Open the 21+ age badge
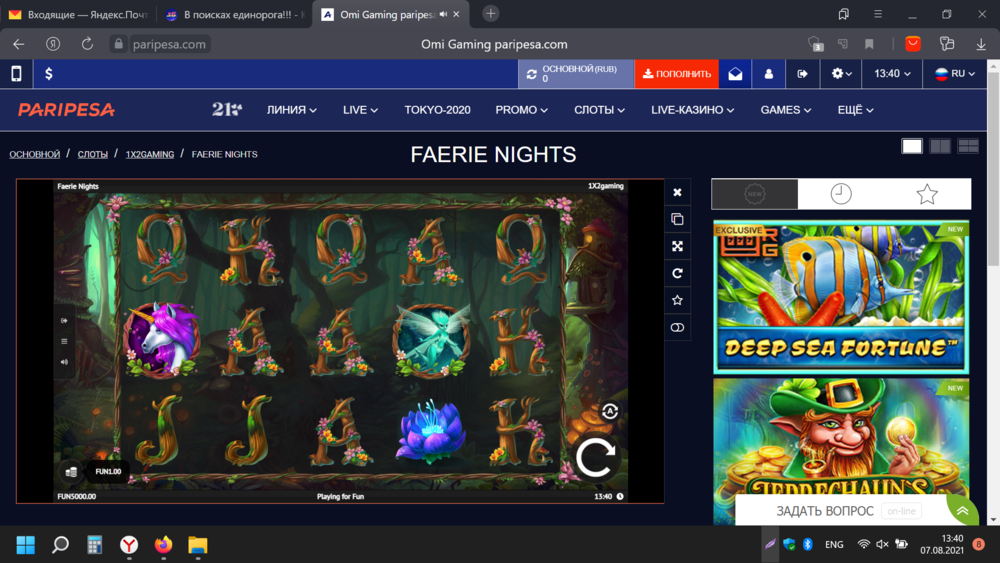This screenshot has width=1000, height=563. tap(226, 110)
